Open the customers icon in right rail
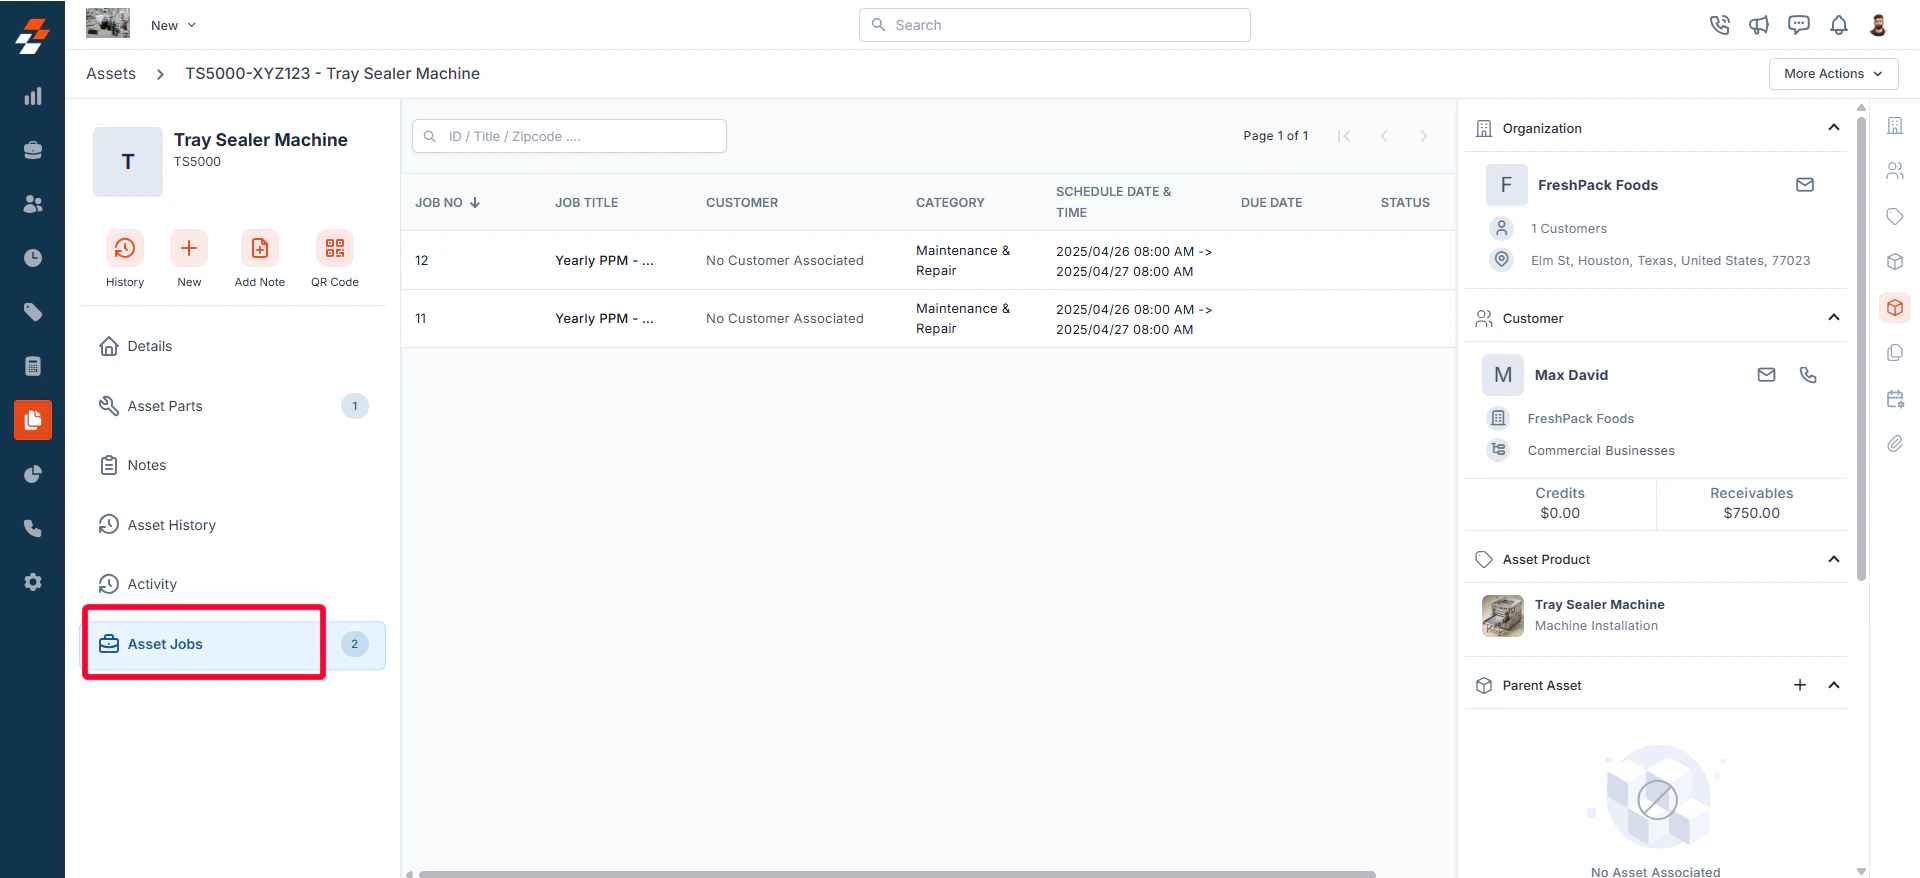 click(x=1895, y=171)
